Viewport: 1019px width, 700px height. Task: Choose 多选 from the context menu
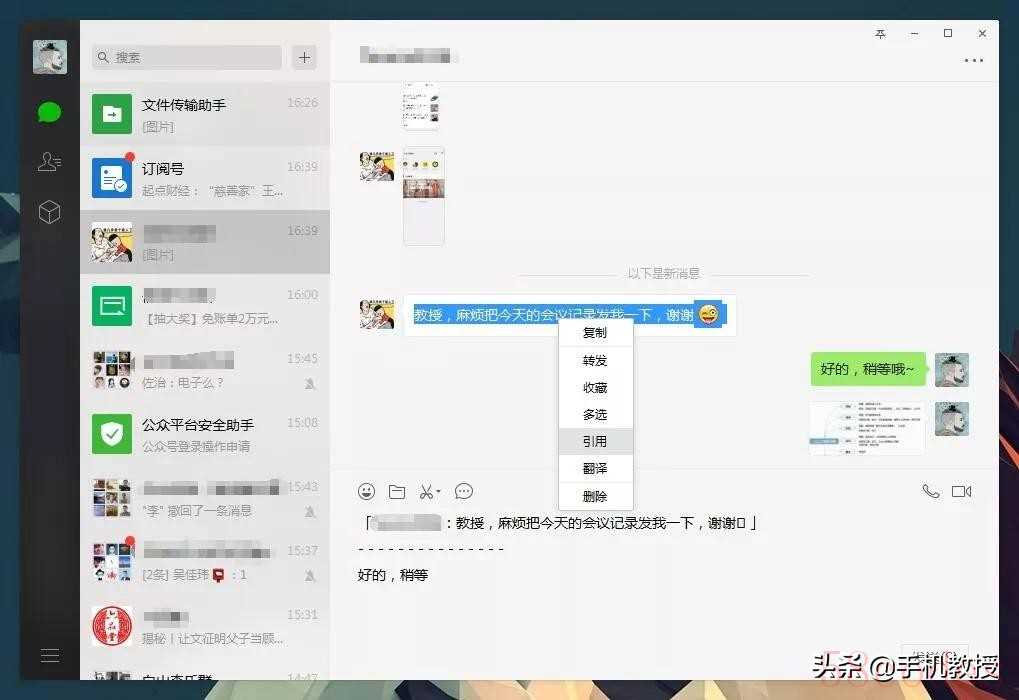click(595, 415)
